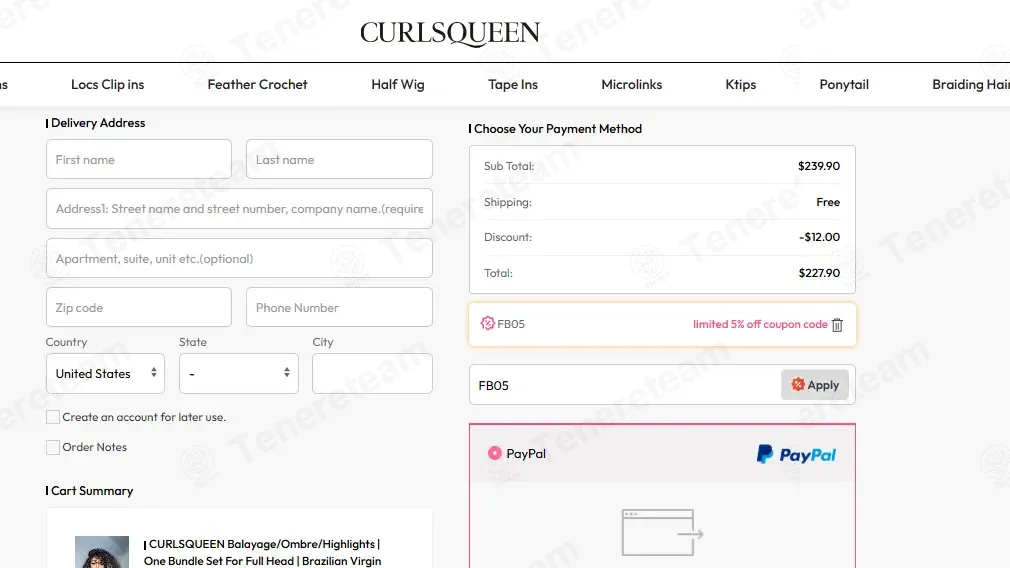Enable the Order Notes checkbox
Image resolution: width=1010 pixels, height=568 pixels.
pos(53,447)
